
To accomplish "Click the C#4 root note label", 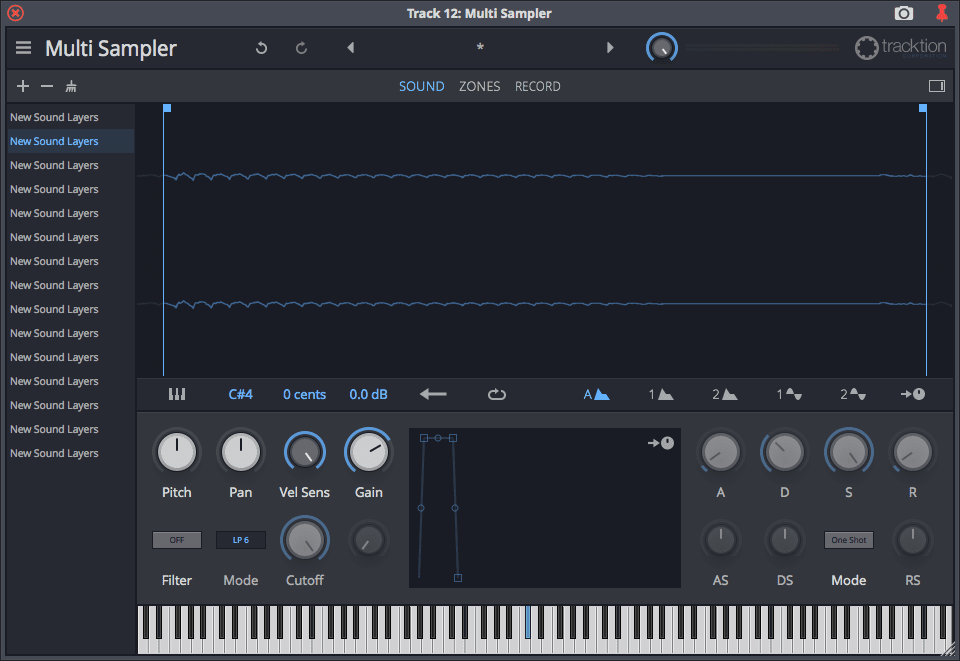I will tap(240, 394).
